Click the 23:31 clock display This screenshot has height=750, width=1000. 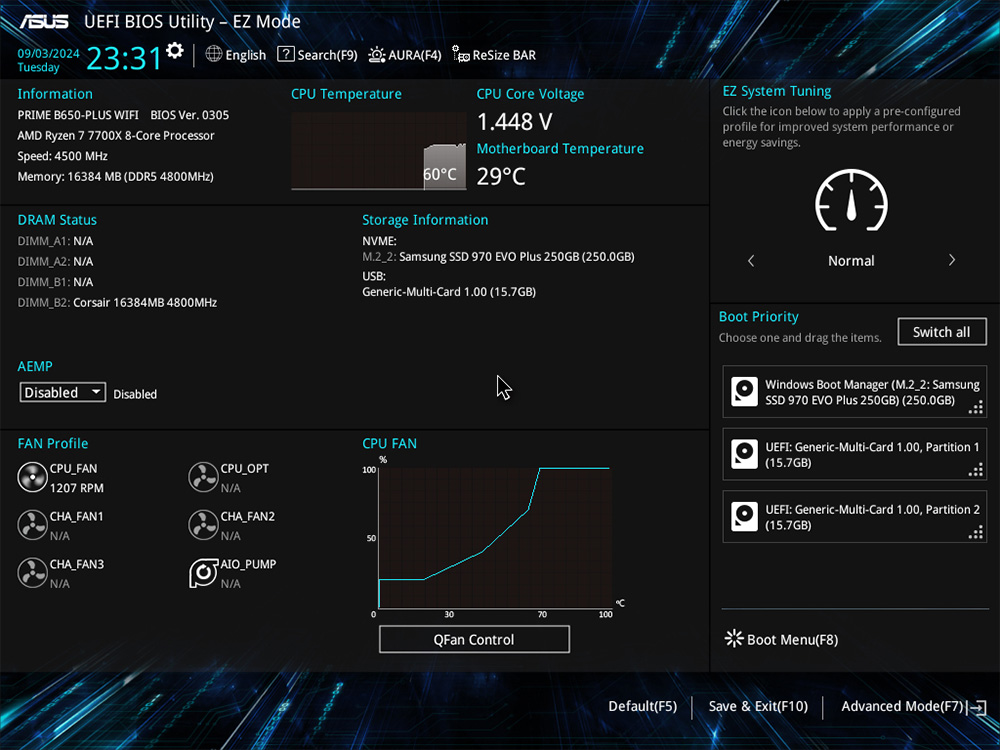(124, 57)
